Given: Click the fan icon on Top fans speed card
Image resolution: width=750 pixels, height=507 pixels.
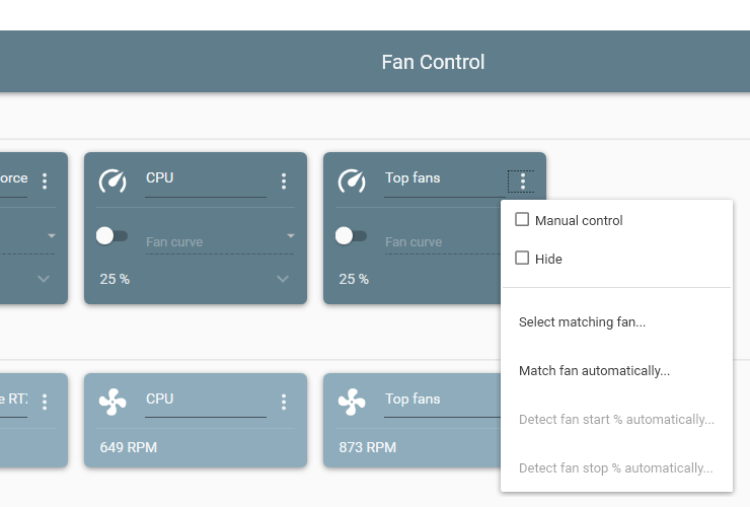Looking at the screenshot, I should 351,402.
